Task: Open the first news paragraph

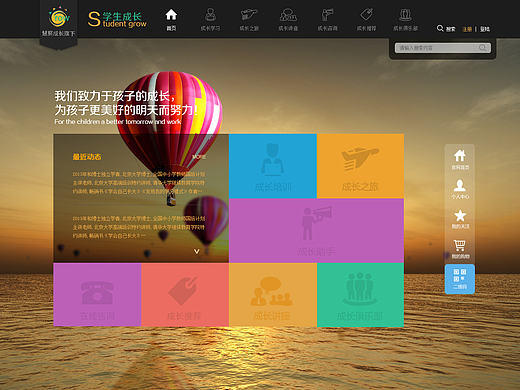Action: (139, 183)
